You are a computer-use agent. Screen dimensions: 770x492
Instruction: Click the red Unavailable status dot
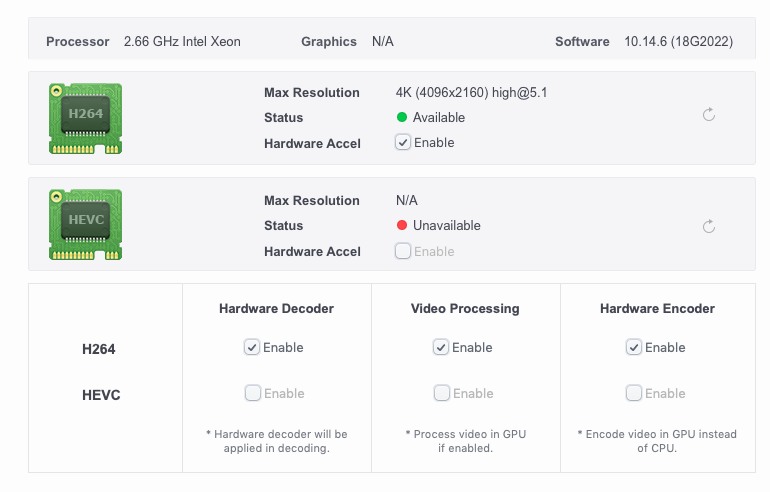tap(402, 225)
